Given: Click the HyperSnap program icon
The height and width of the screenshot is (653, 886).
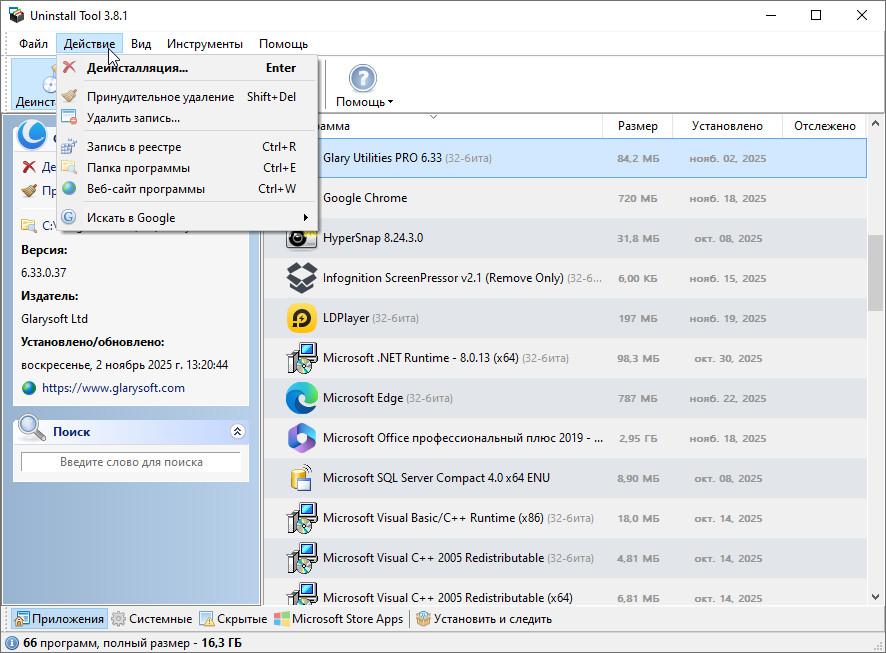Looking at the screenshot, I should (x=301, y=238).
